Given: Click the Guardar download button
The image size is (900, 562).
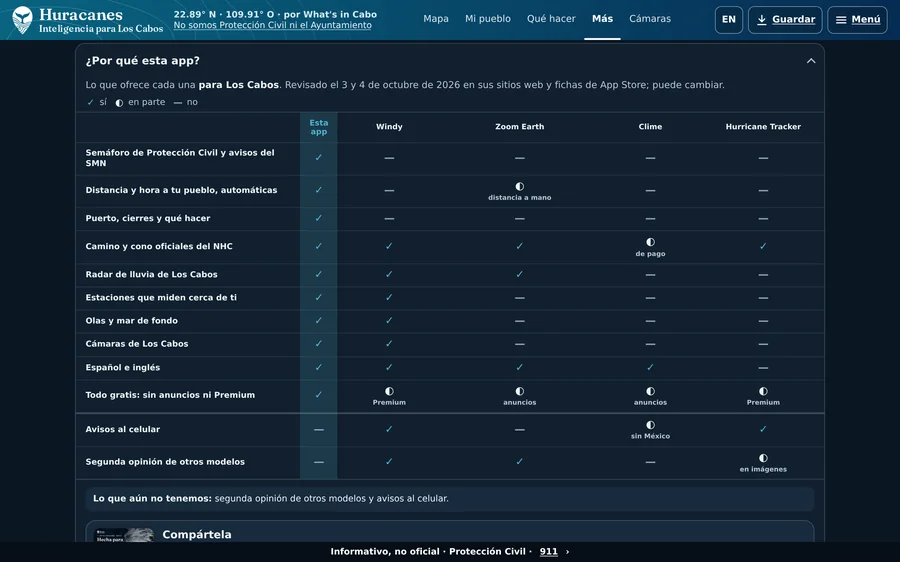Looking at the screenshot, I should pos(785,20).
